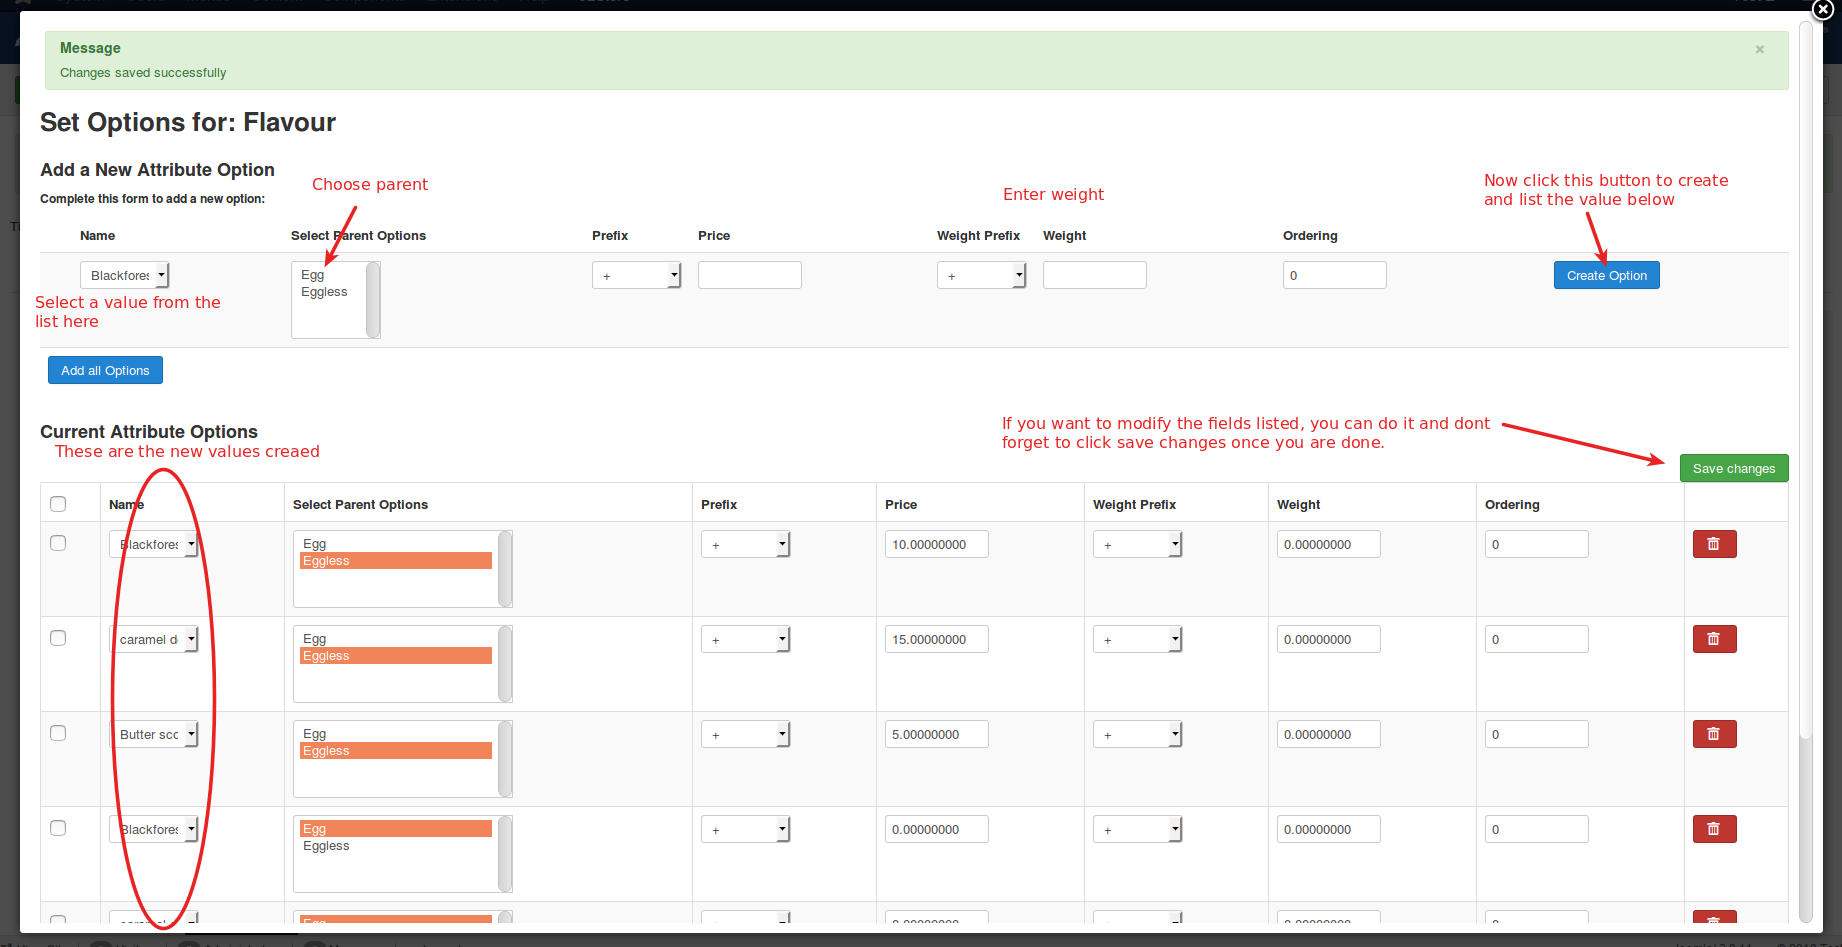Check the caramel row checkbox
This screenshot has width=1842, height=947.
[x=58, y=638]
